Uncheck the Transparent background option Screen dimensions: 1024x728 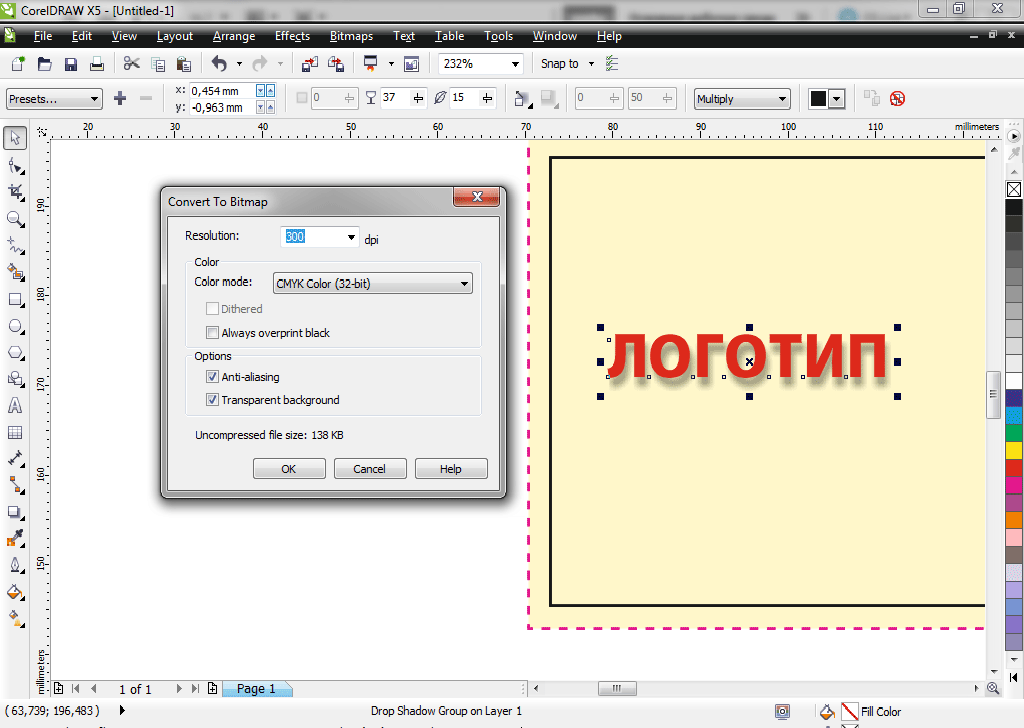pyautogui.click(x=212, y=400)
